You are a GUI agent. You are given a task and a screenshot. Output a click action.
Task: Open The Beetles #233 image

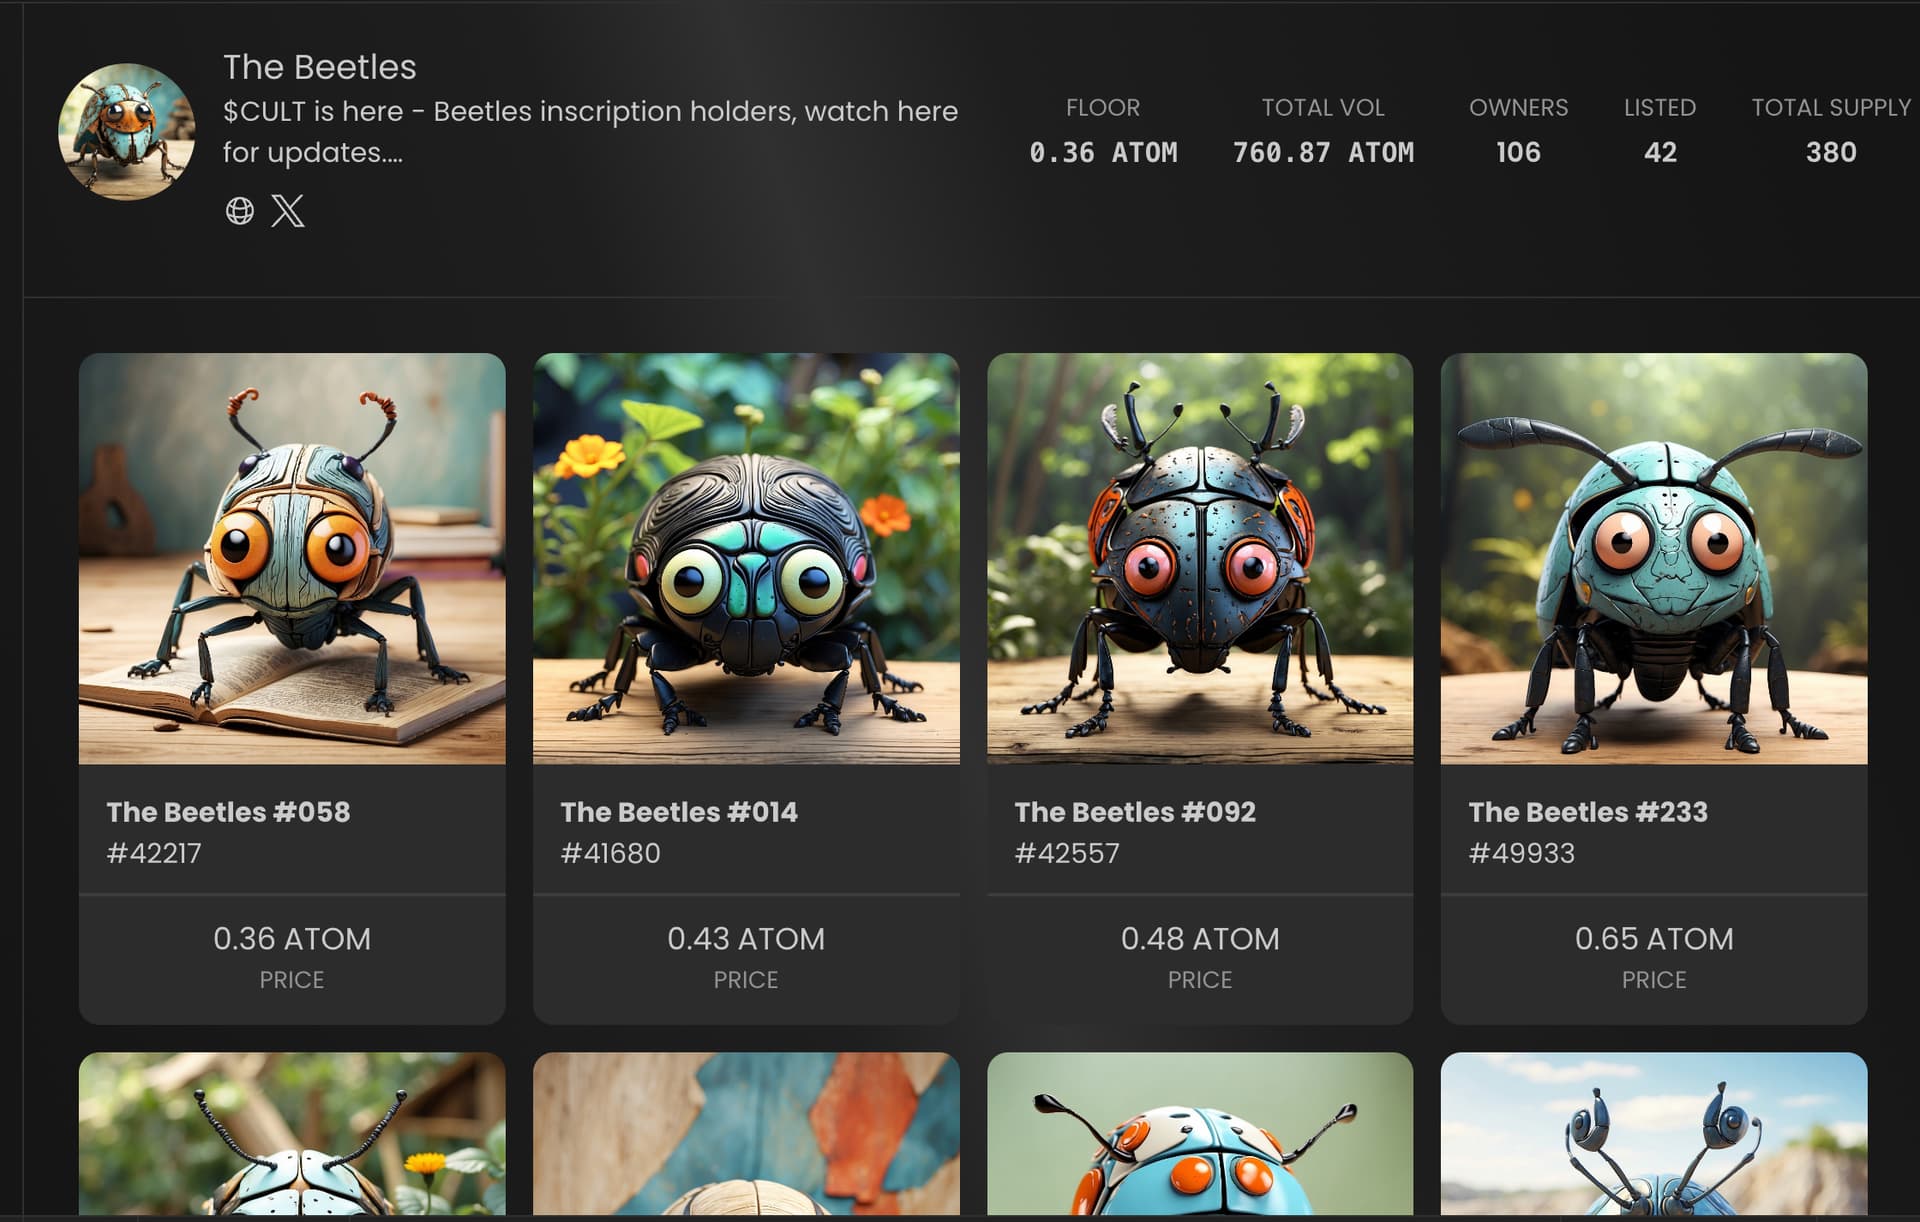pyautogui.click(x=1654, y=558)
